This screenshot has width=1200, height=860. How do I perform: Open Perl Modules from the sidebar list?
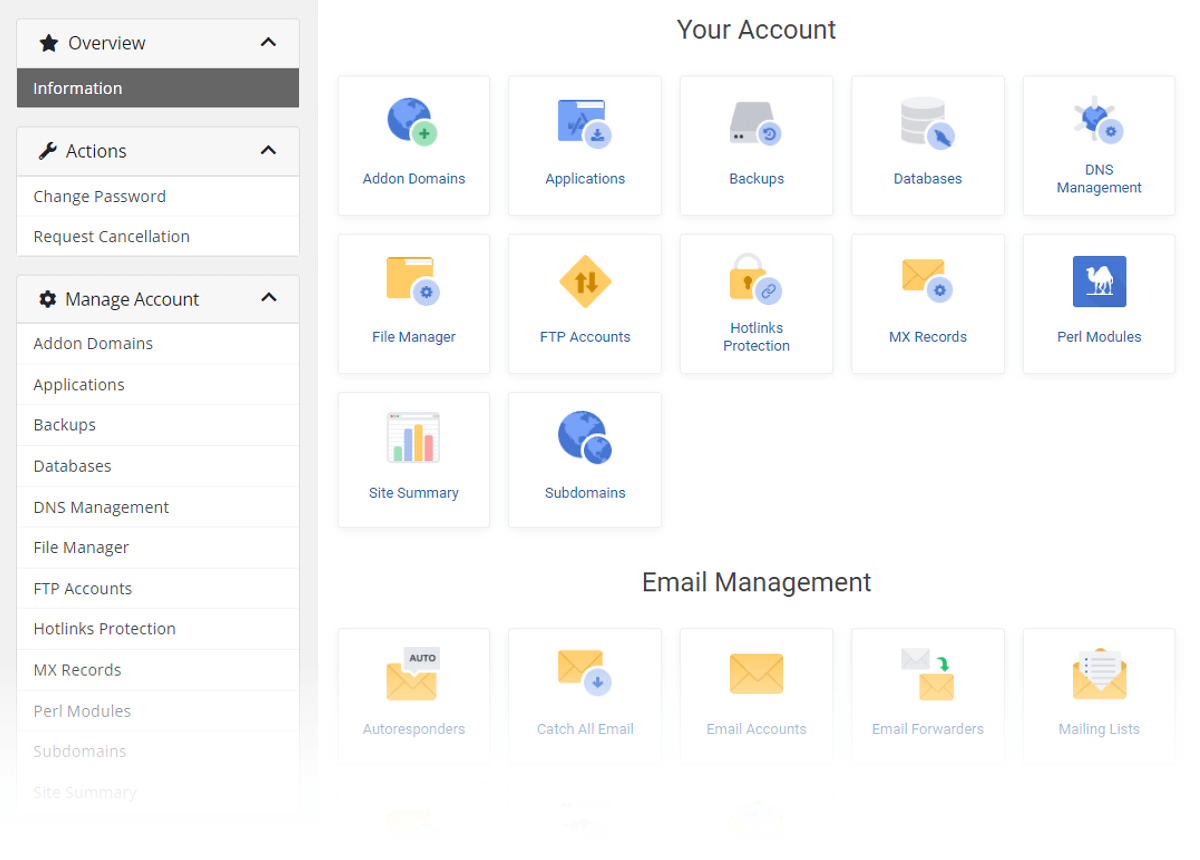[x=158, y=711]
